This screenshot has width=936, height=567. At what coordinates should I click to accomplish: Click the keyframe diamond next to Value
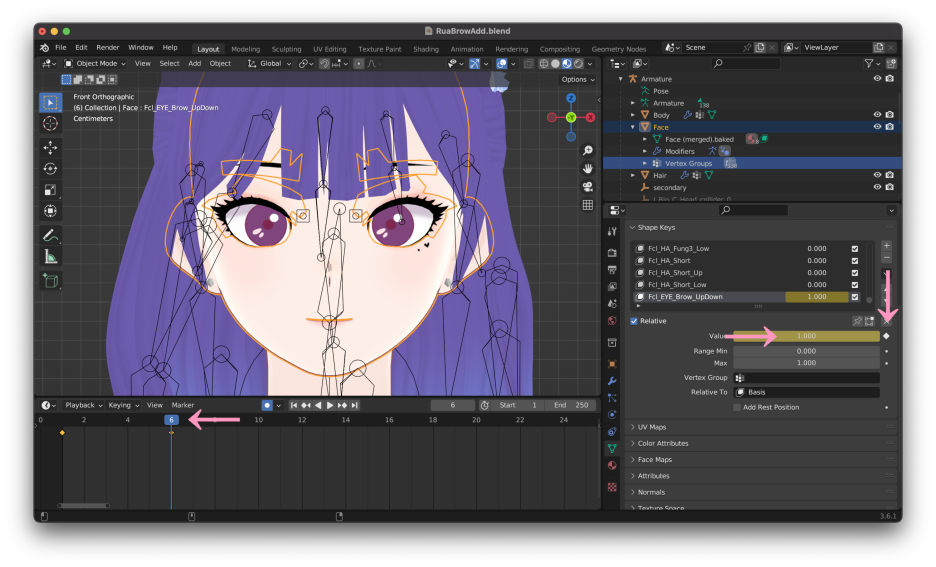(886, 336)
